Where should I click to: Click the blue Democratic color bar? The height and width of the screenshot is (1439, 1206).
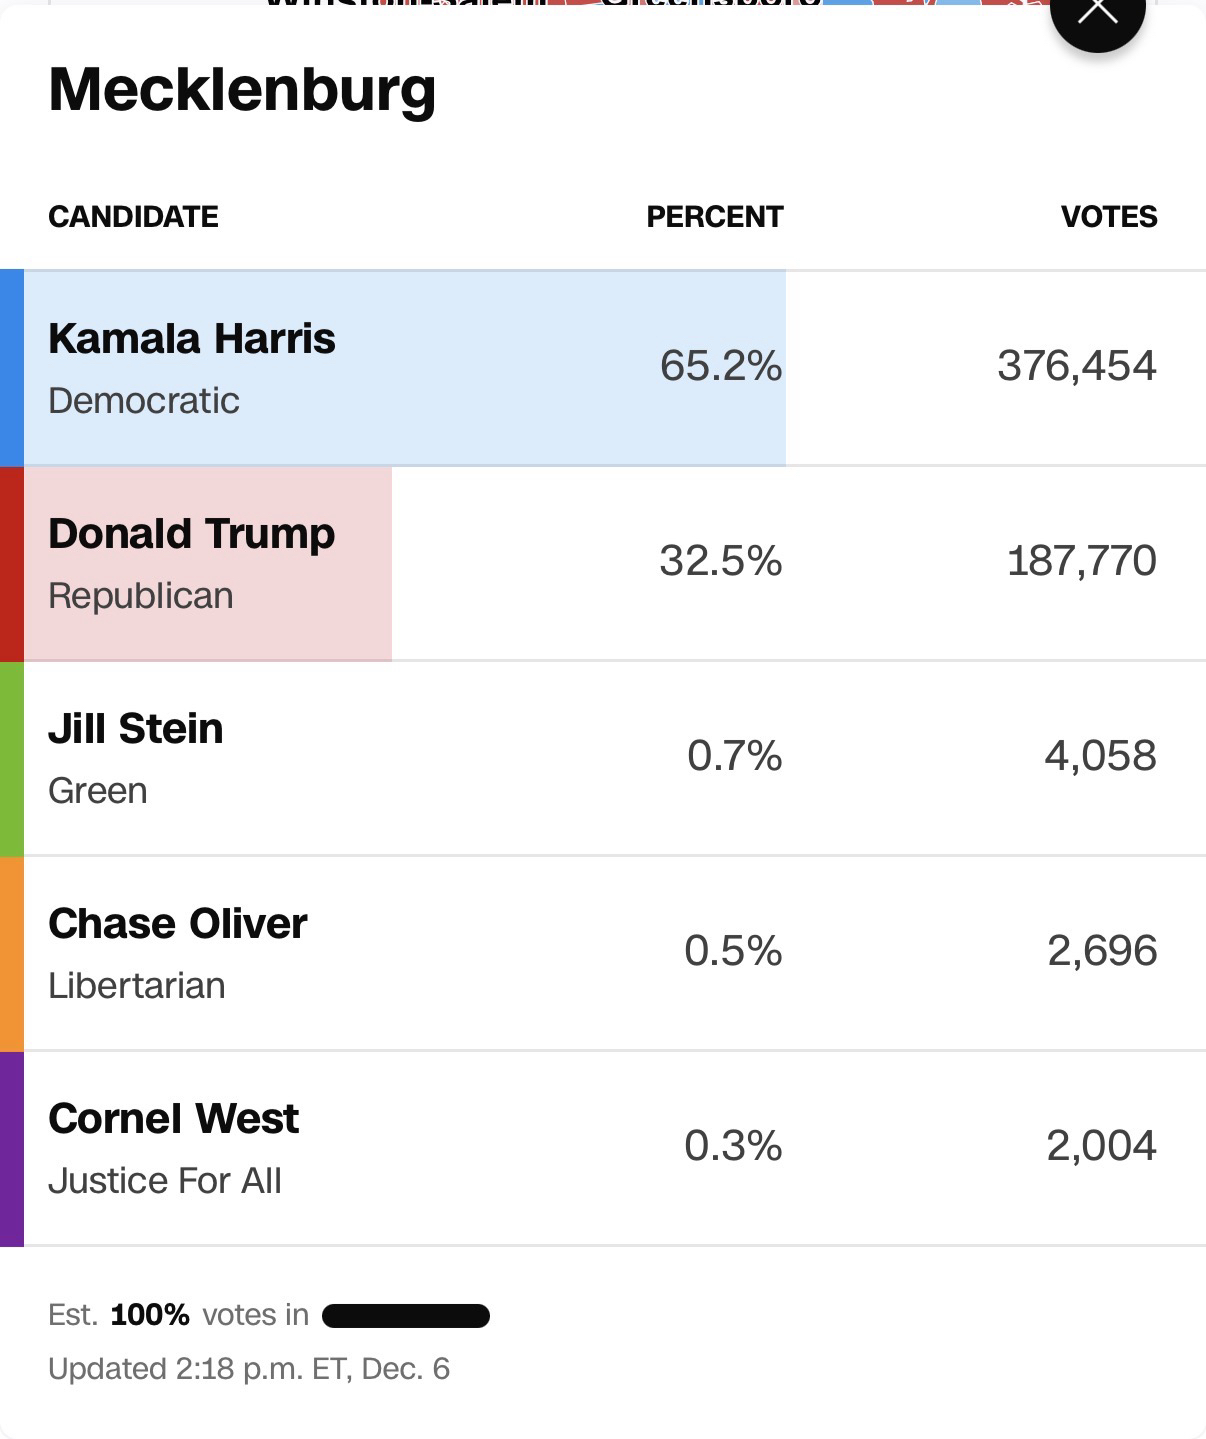click(x=11, y=368)
